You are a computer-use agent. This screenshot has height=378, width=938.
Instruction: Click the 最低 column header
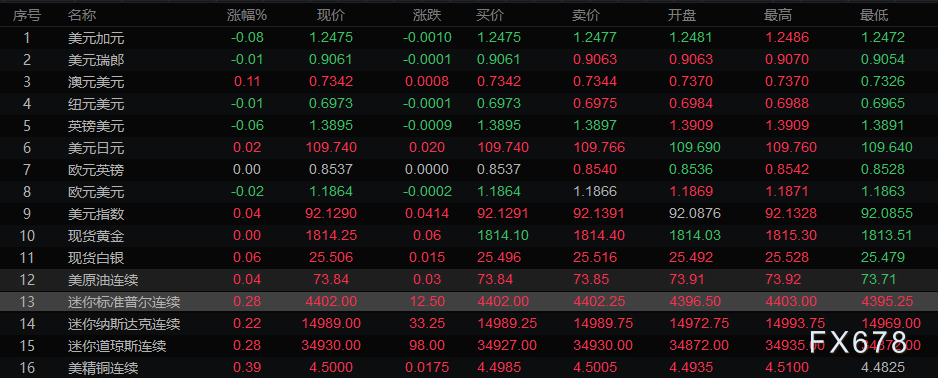pos(874,15)
